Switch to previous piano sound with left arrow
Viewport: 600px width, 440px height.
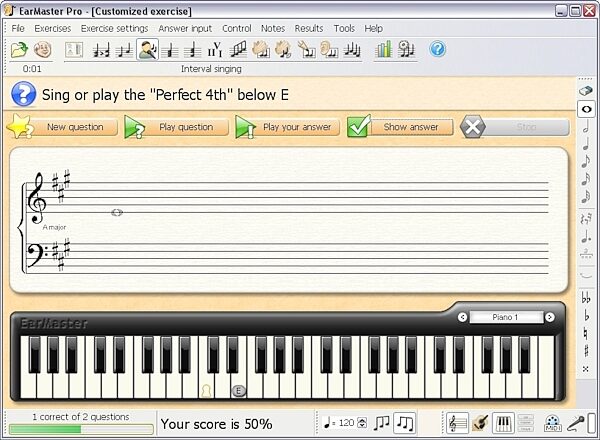click(x=462, y=317)
